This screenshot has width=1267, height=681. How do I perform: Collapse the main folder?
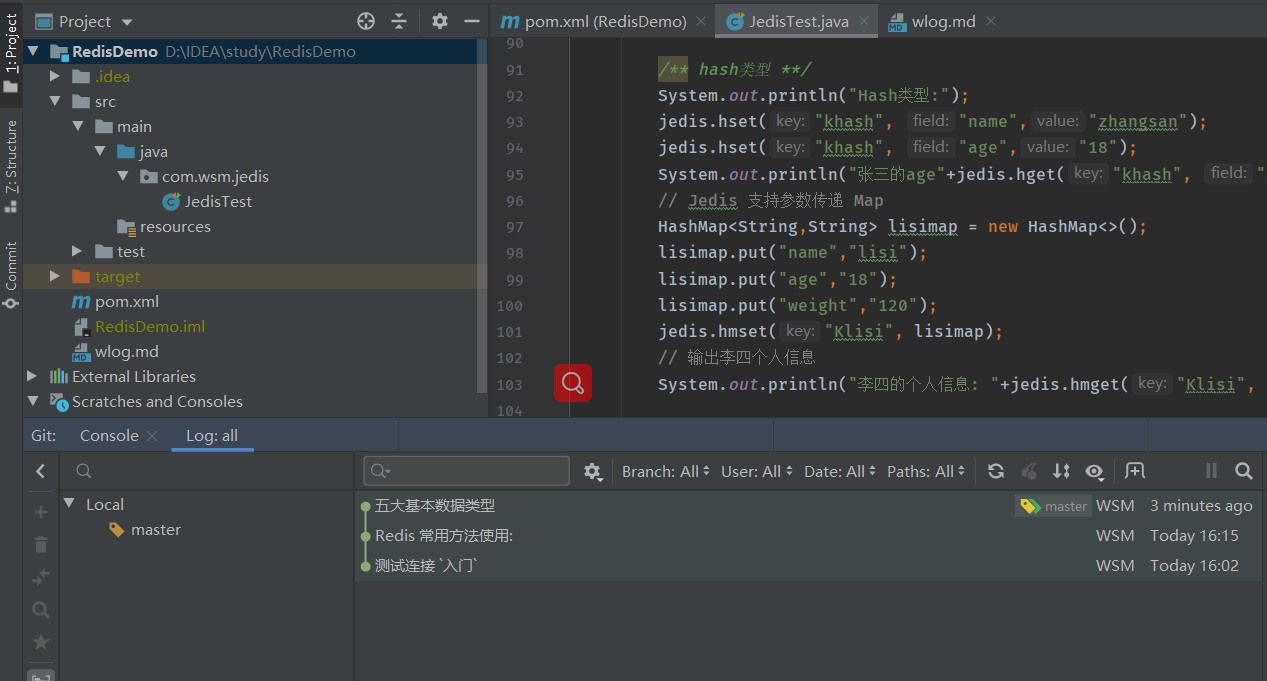click(78, 126)
